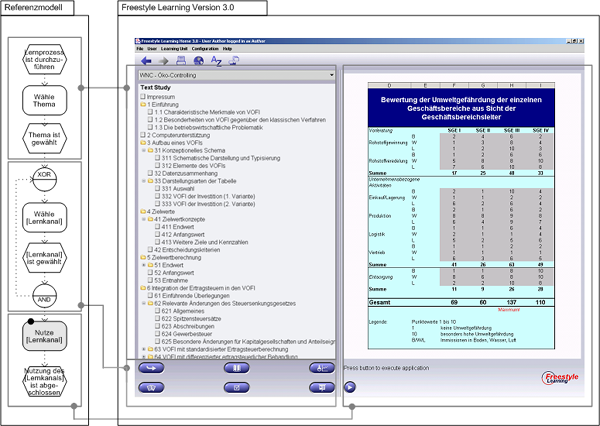Select 411 Endwert
Image resolution: width=600 pixels, height=426 pixels.
point(177,227)
